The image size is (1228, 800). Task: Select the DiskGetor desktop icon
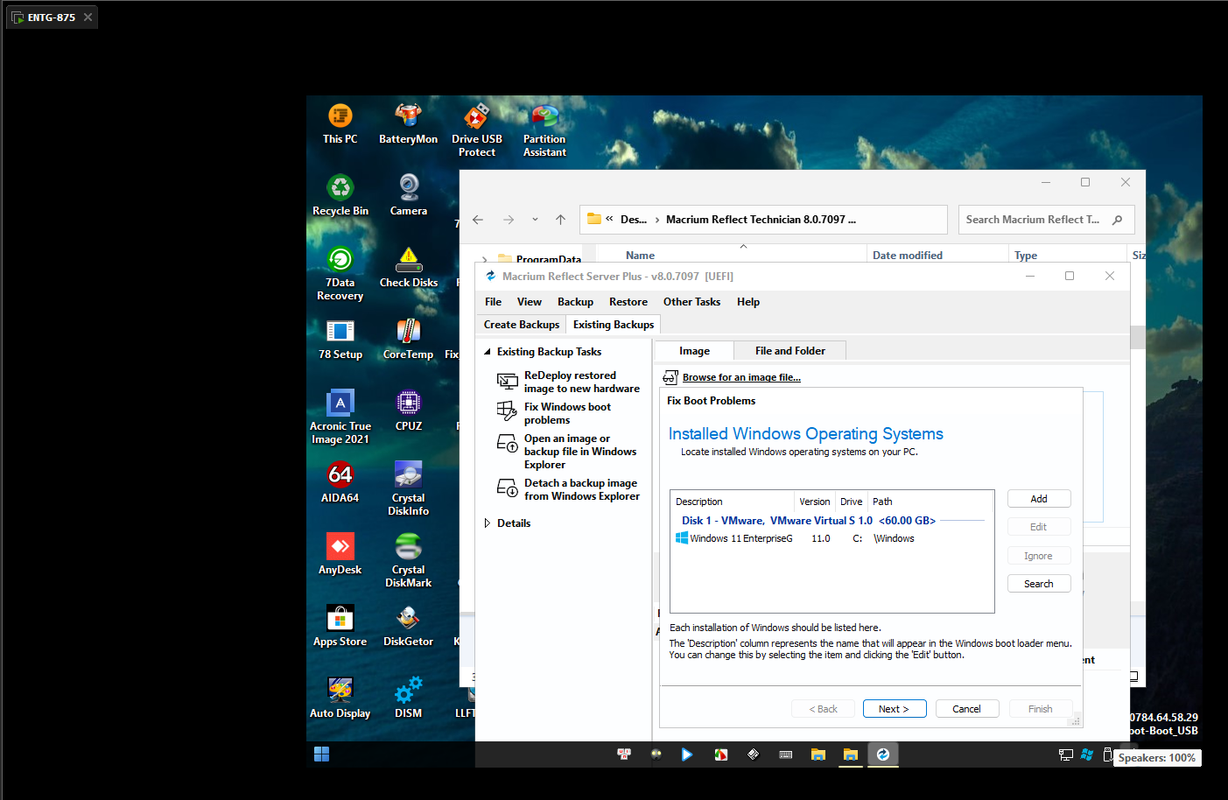pyautogui.click(x=408, y=626)
